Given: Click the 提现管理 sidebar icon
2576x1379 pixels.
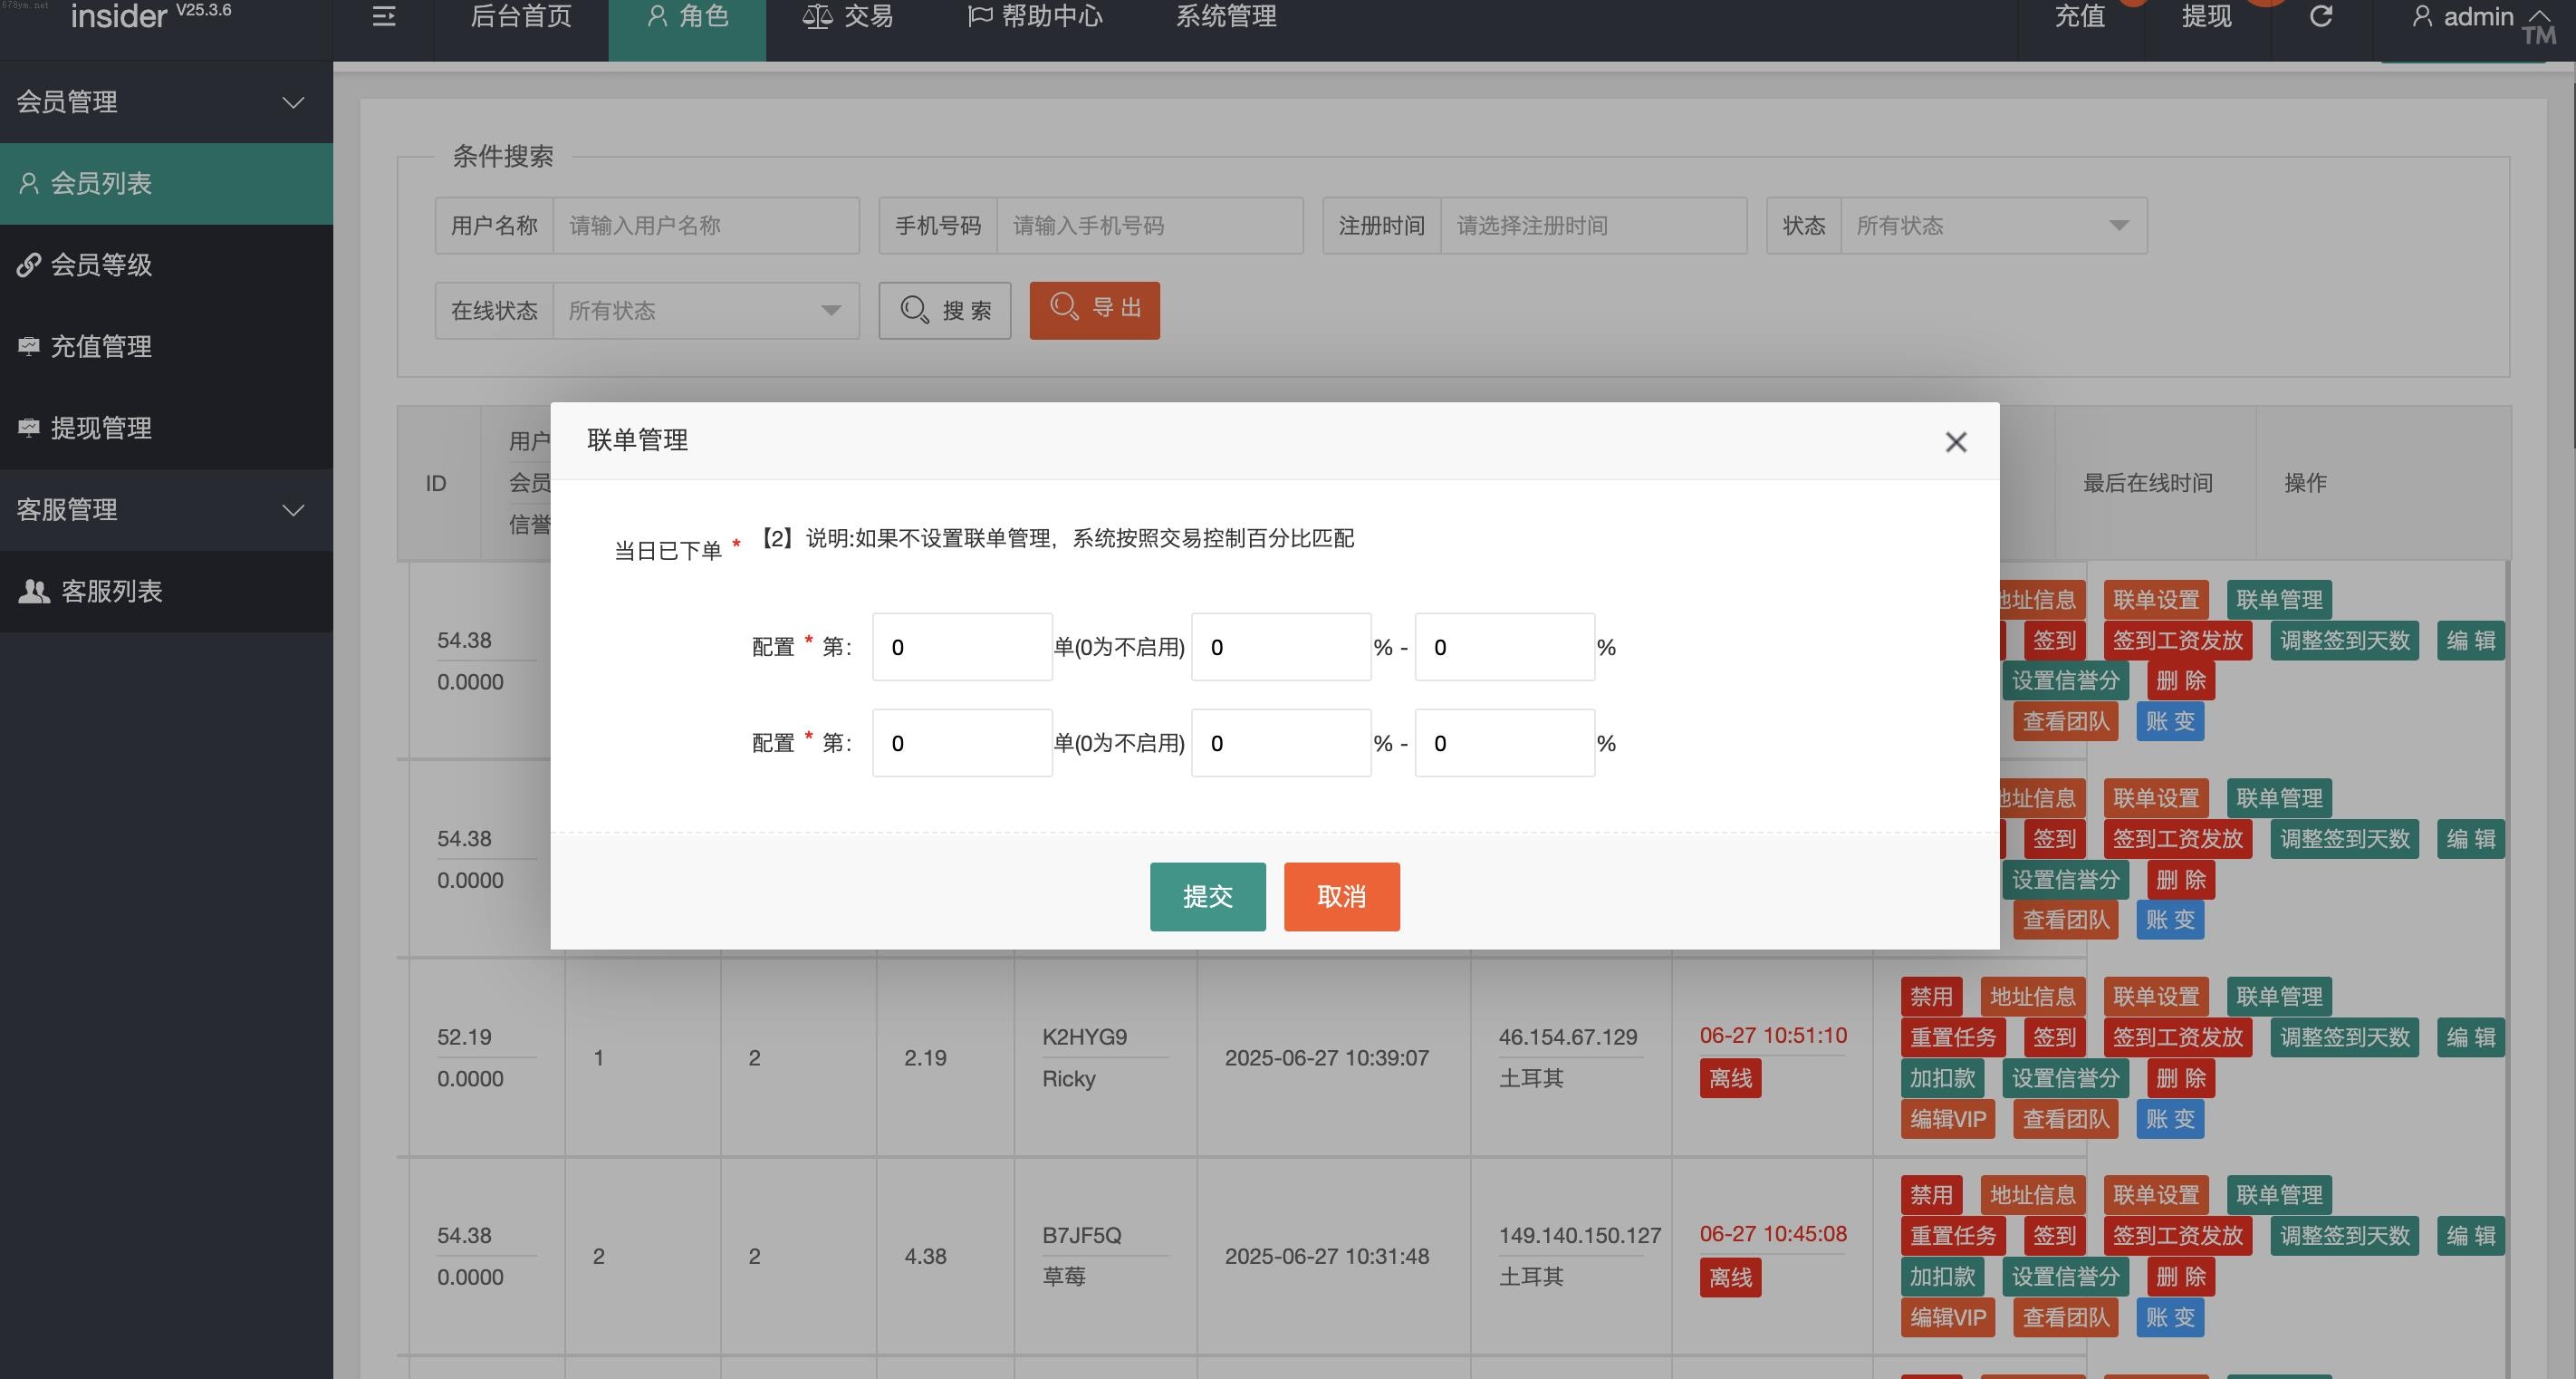Looking at the screenshot, I should (29, 428).
